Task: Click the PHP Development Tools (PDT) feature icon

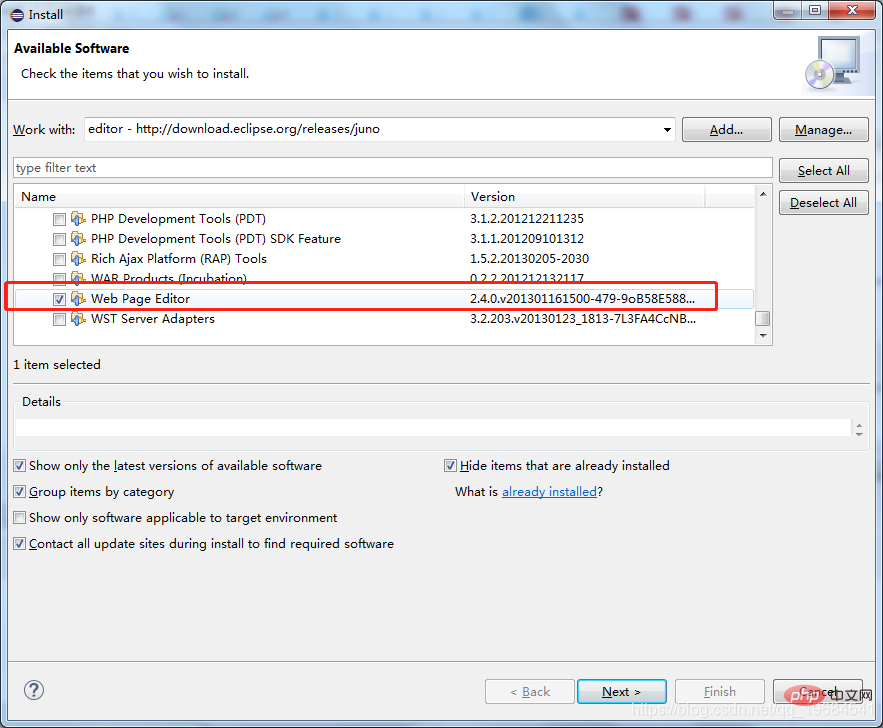Action: 78,218
